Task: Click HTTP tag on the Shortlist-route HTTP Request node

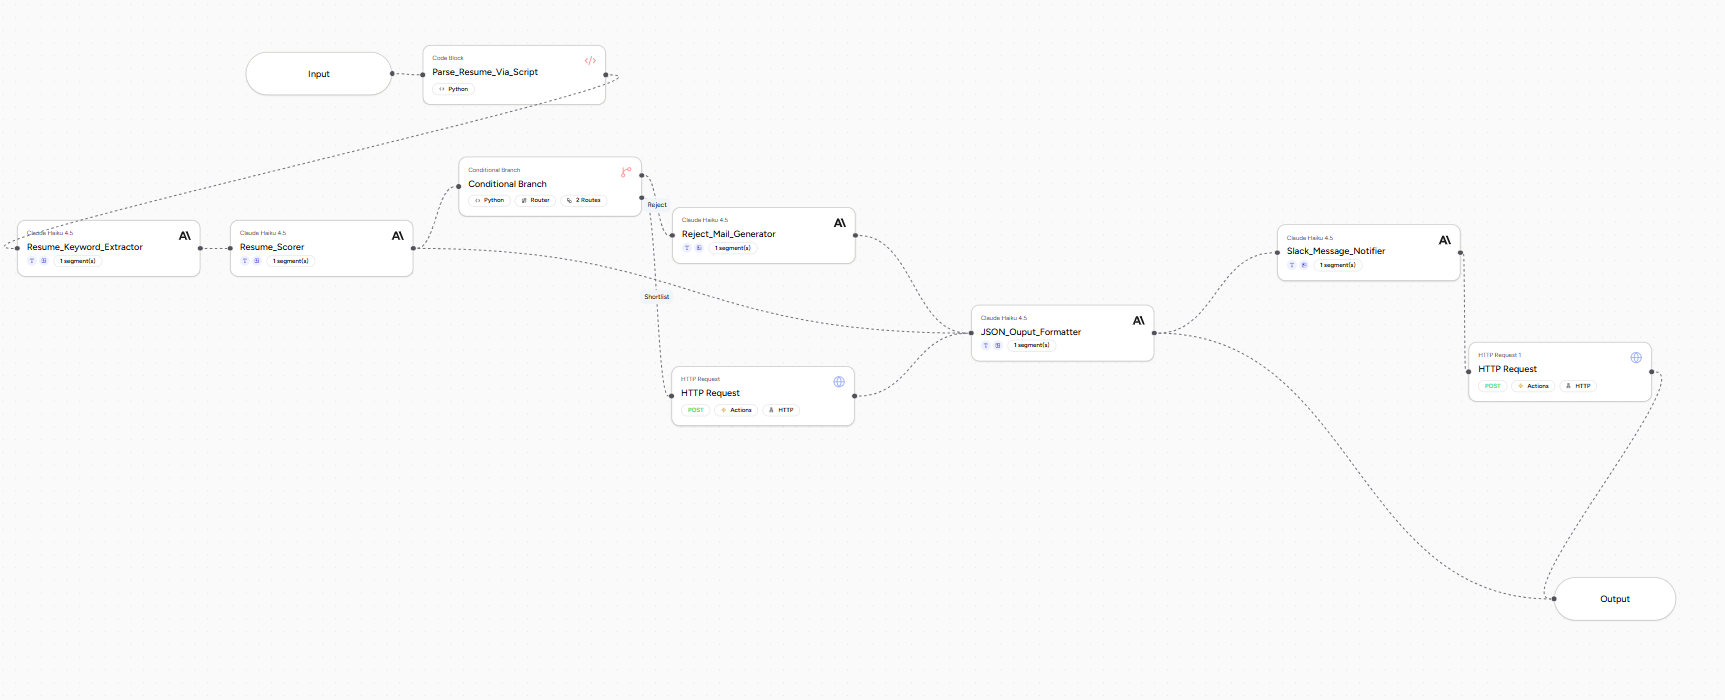Action: pos(781,410)
